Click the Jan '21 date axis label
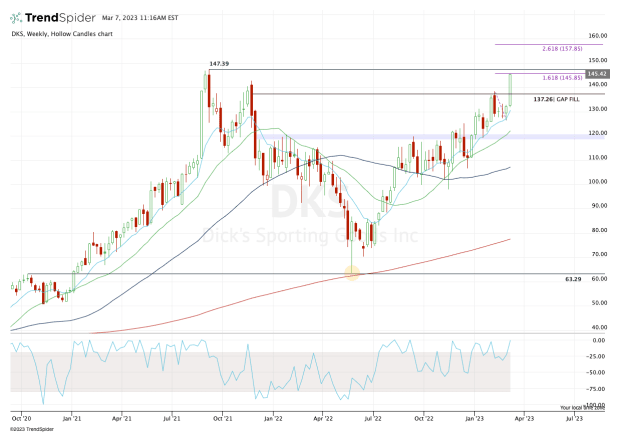The height and width of the screenshot is (434, 620). 72,418
